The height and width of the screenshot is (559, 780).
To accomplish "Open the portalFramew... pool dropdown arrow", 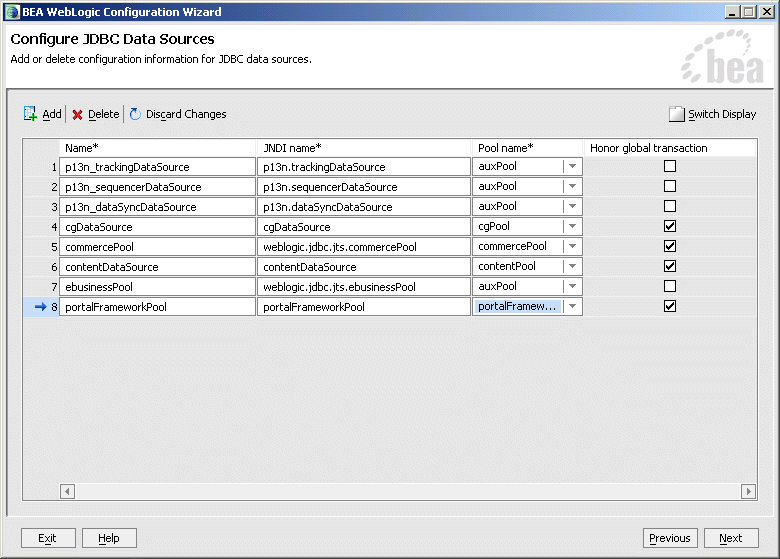I will point(573,306).
